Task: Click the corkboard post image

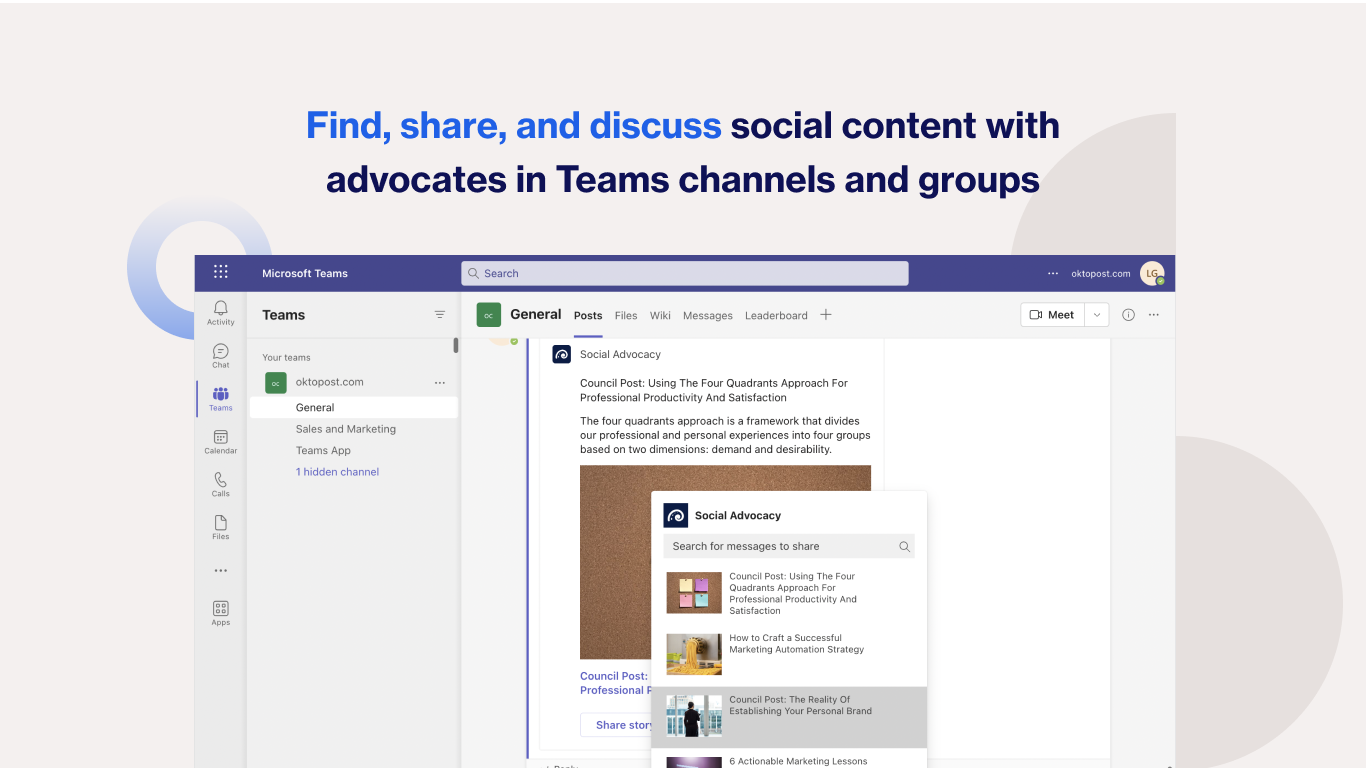Action: point(615,562)
